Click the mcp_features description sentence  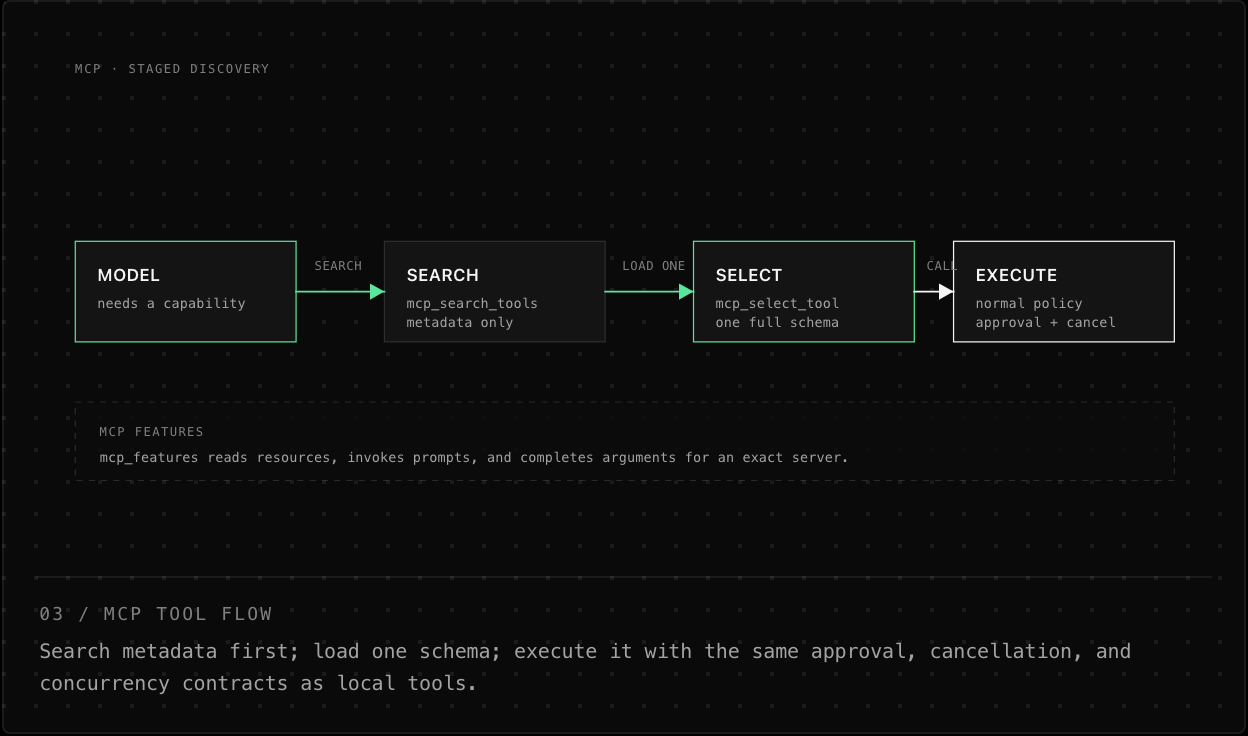coord(473,457)
